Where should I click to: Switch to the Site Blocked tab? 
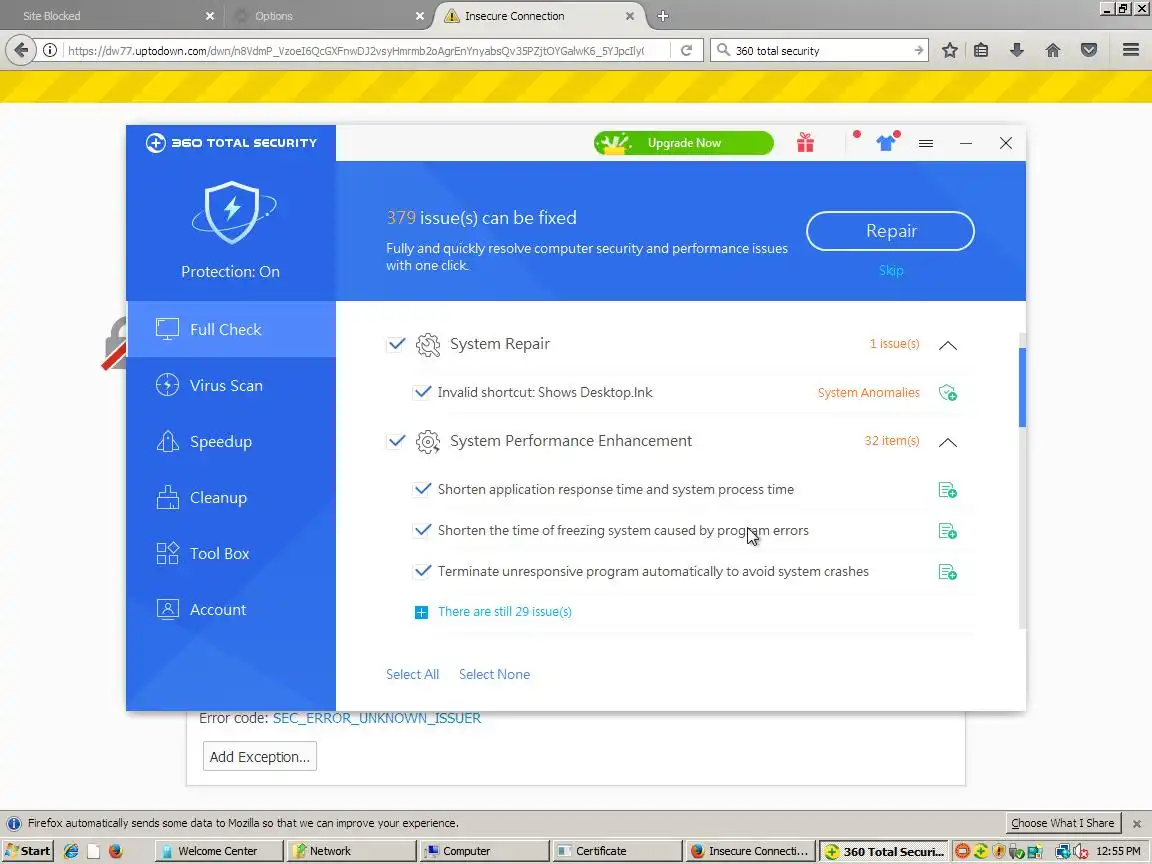point(110,15)
